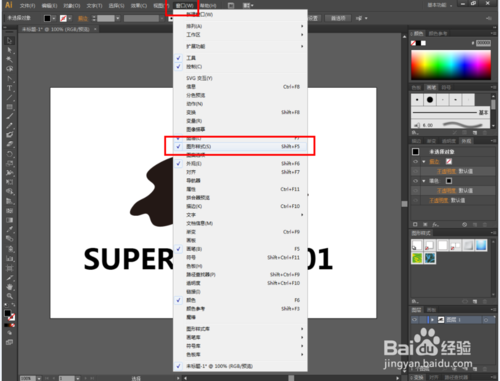Select the Paintbrush tool
Viewport: 500px width, 381px height.
(x=9, y=116)
